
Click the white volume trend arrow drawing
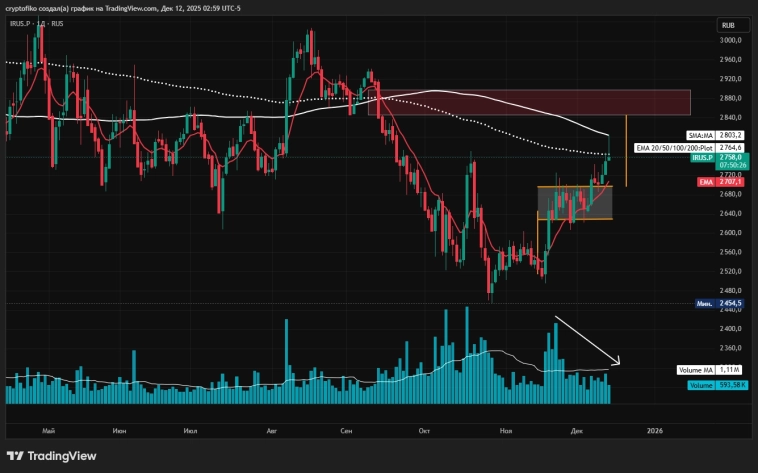[588, 341]
